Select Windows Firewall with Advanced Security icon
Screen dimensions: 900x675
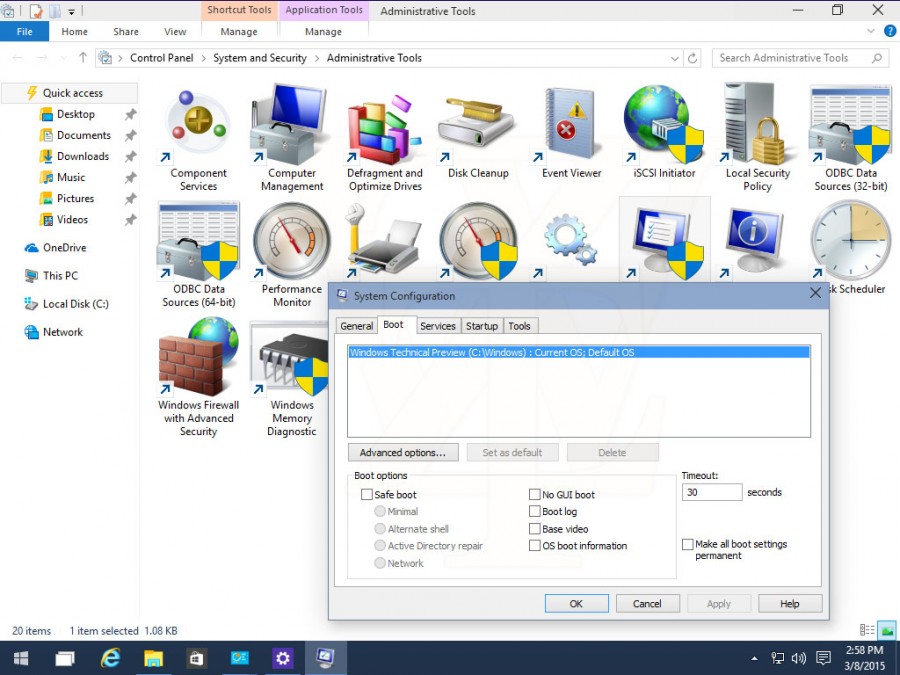click(198, 356)
